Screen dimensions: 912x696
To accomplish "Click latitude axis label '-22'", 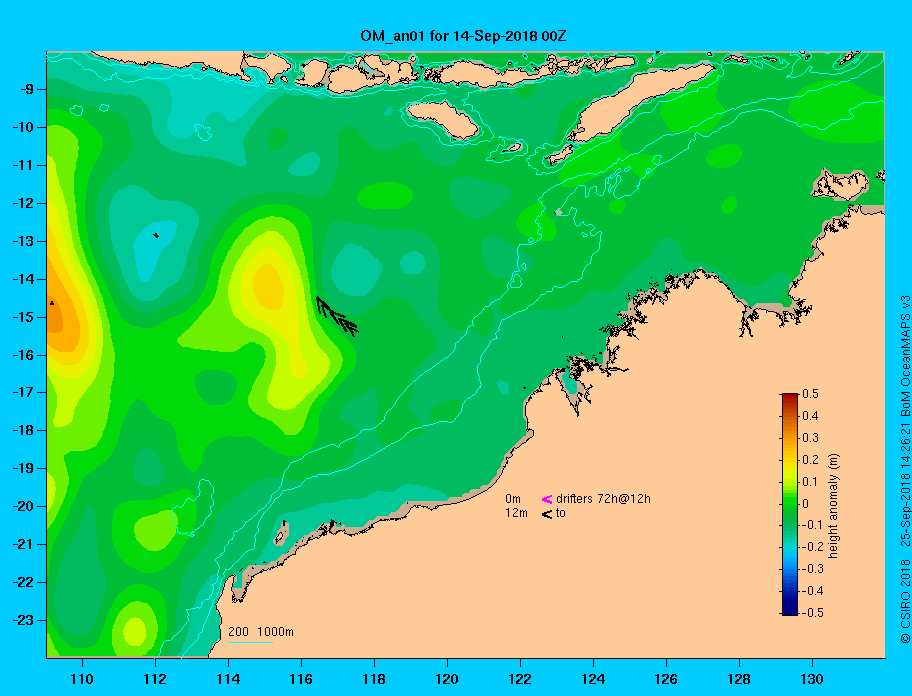I will click(x=23, y=582).
